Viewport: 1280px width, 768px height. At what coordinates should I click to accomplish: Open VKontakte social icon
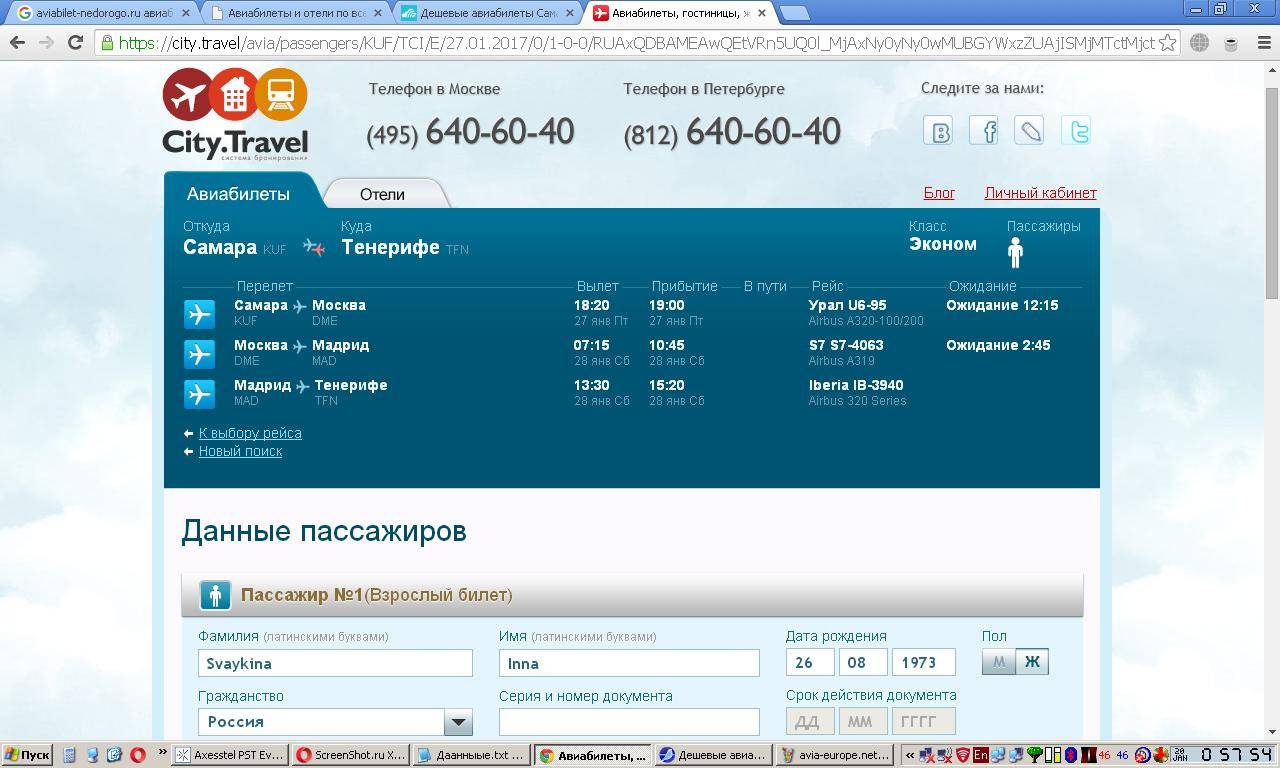pyautogui.click(x=938, y=131)
